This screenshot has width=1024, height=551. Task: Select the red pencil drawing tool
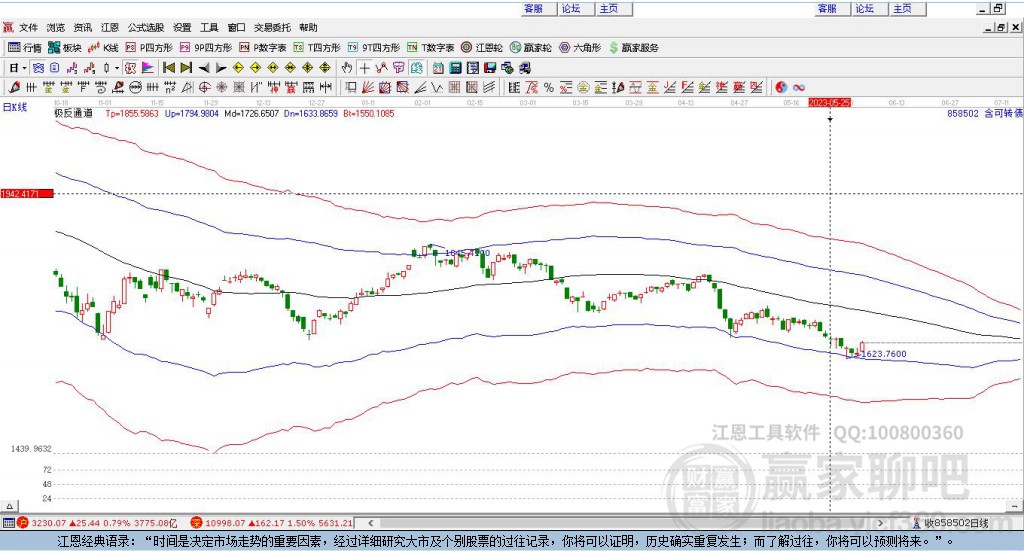[15, 87]
